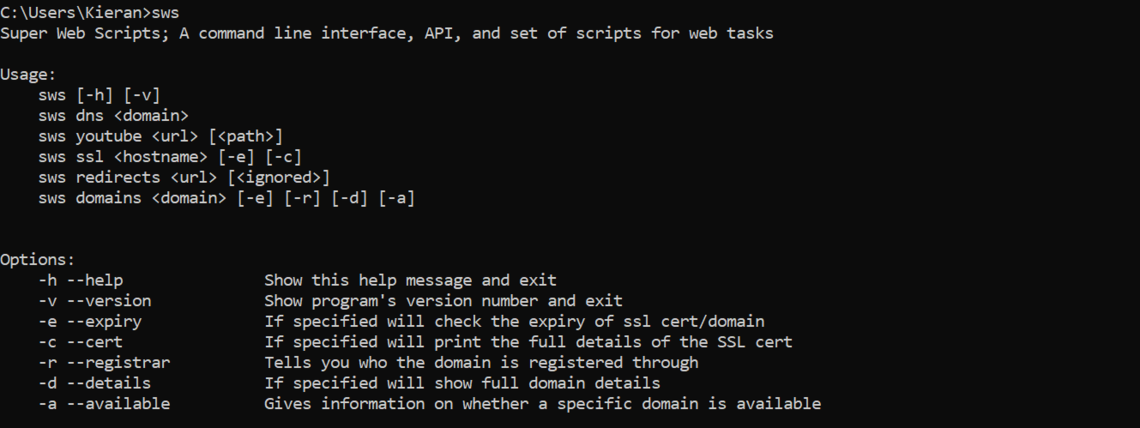Click the 'Super Web Scripts' description line
Image resolution: width=1140 pixels, height=428 pixels.
386,34
